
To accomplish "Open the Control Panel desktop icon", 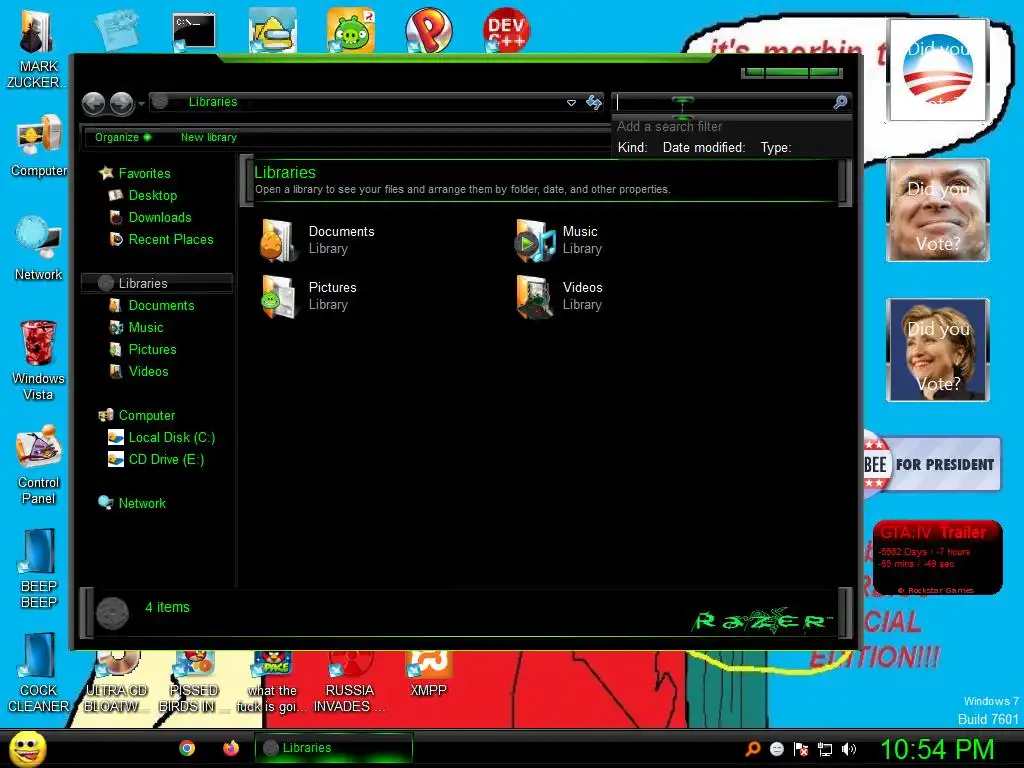I will 39,464.
